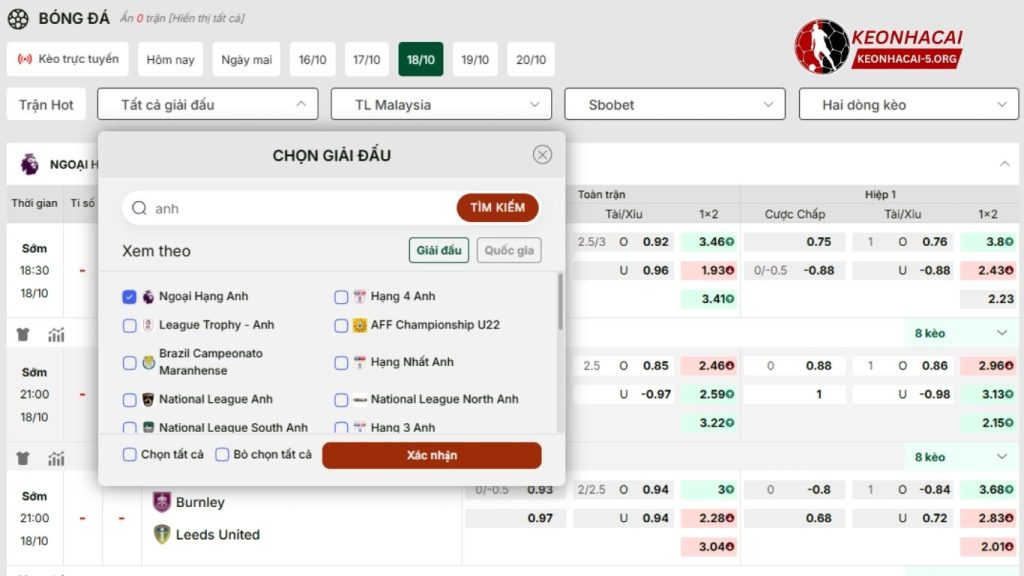The height and width of the screenshot is (576, 1024).
Task: Switch to the Hôm nay tab
Action: [170, 60]
